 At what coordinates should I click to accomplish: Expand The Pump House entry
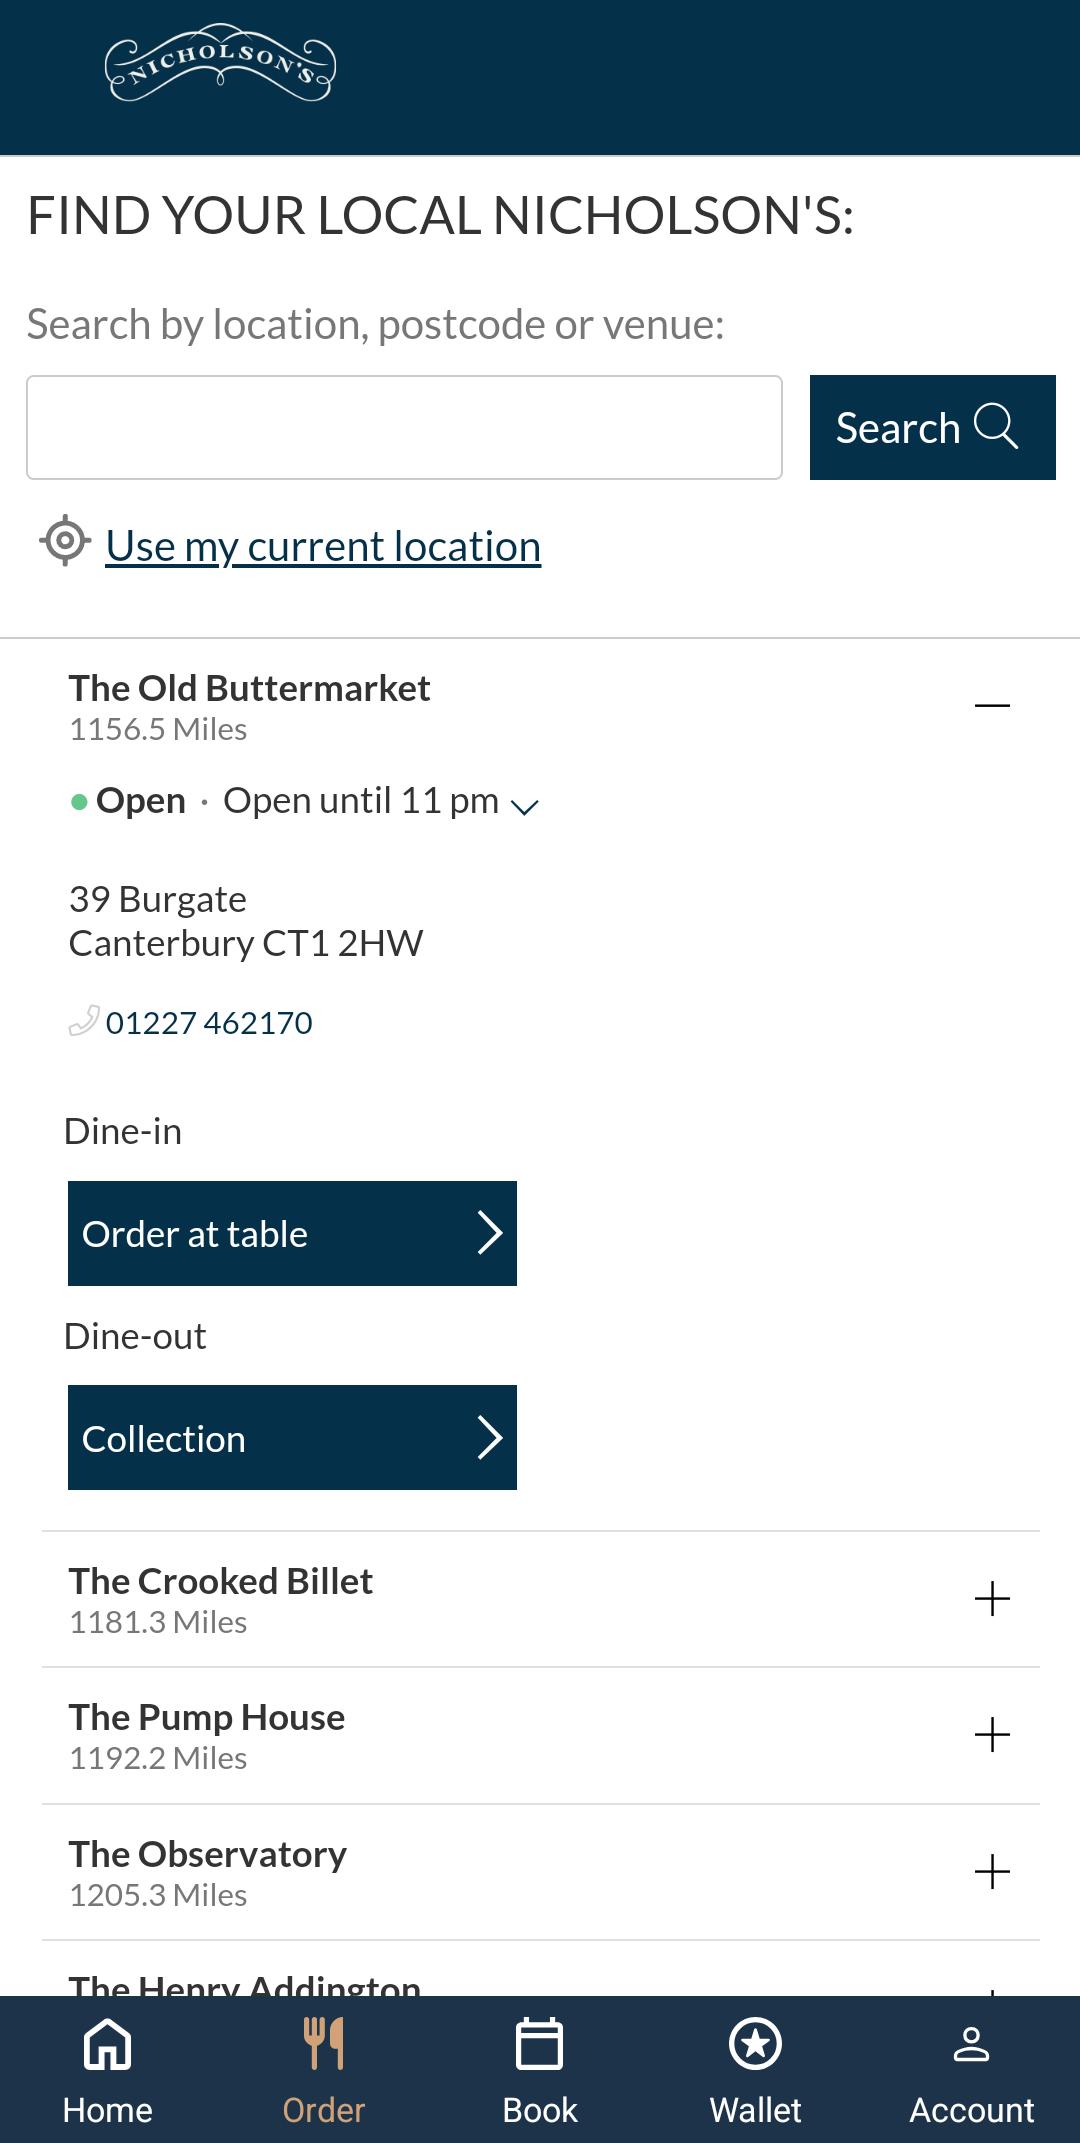click(992, 1735)
